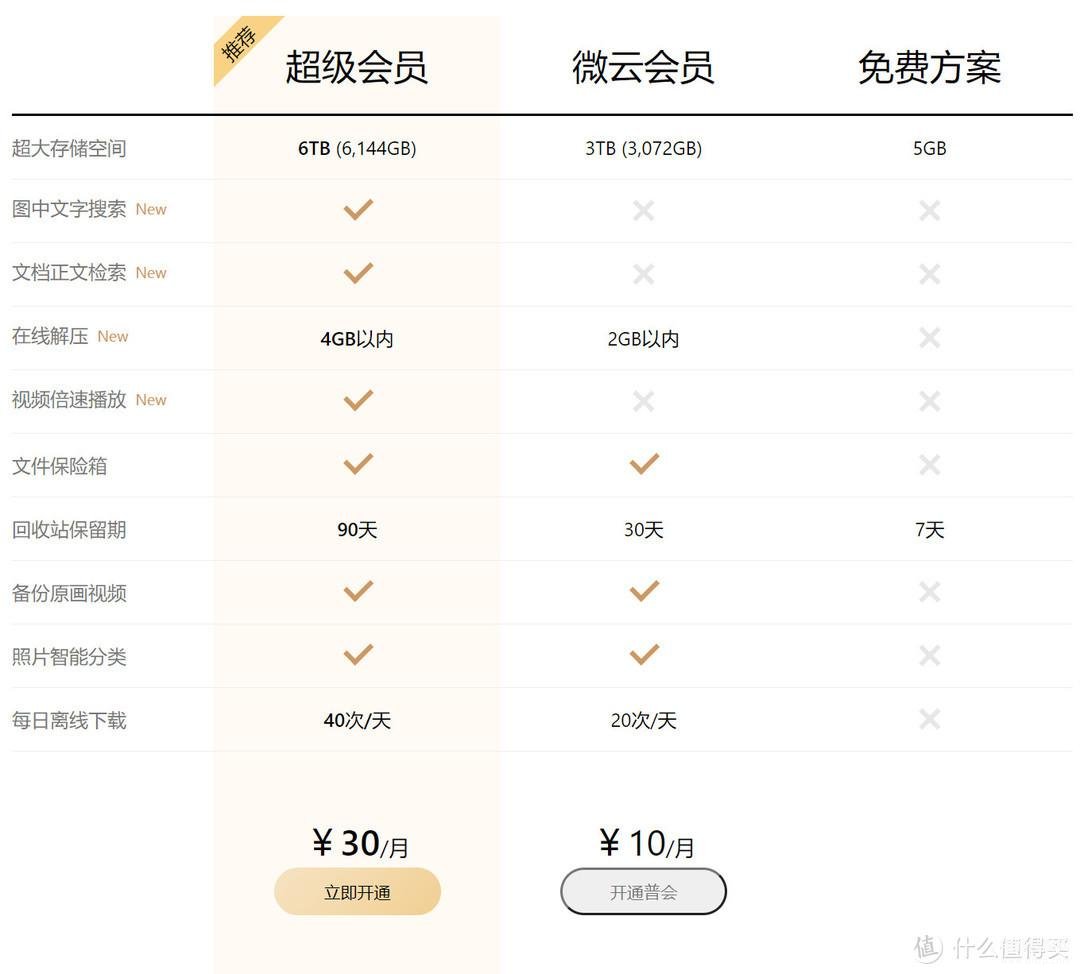Click 微云会员 checkmark for 备份原画视频

click(644, 591)
